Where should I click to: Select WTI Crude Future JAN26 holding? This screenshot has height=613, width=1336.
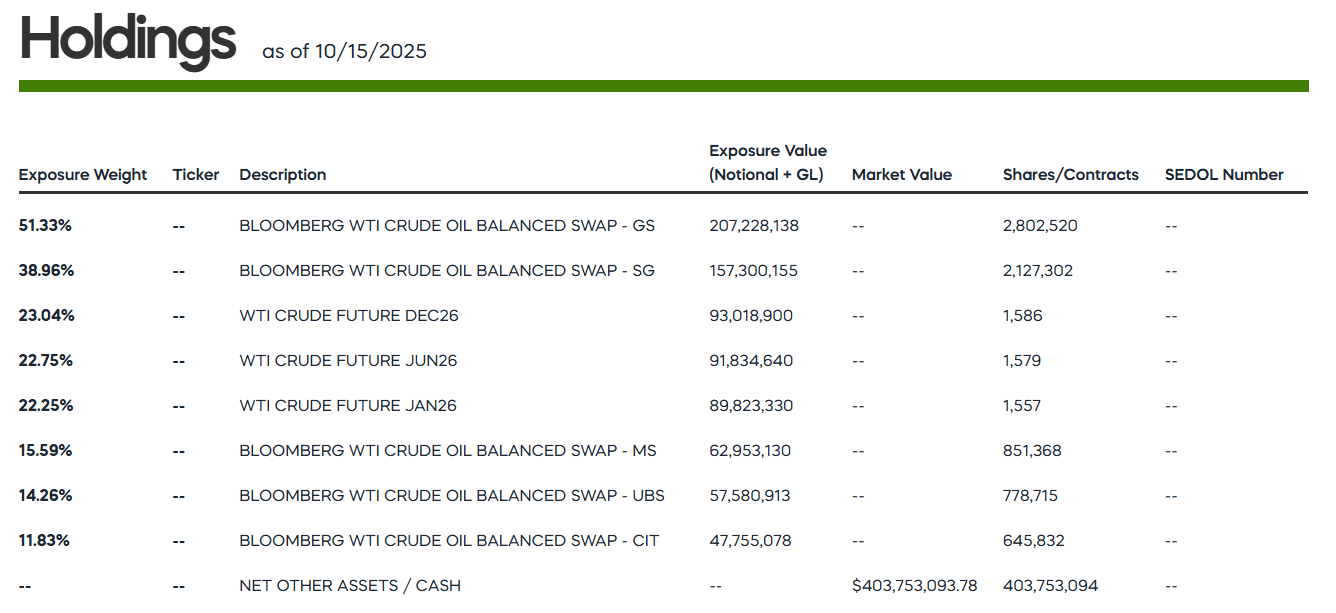pyautogui.click(x=348, y=406)
